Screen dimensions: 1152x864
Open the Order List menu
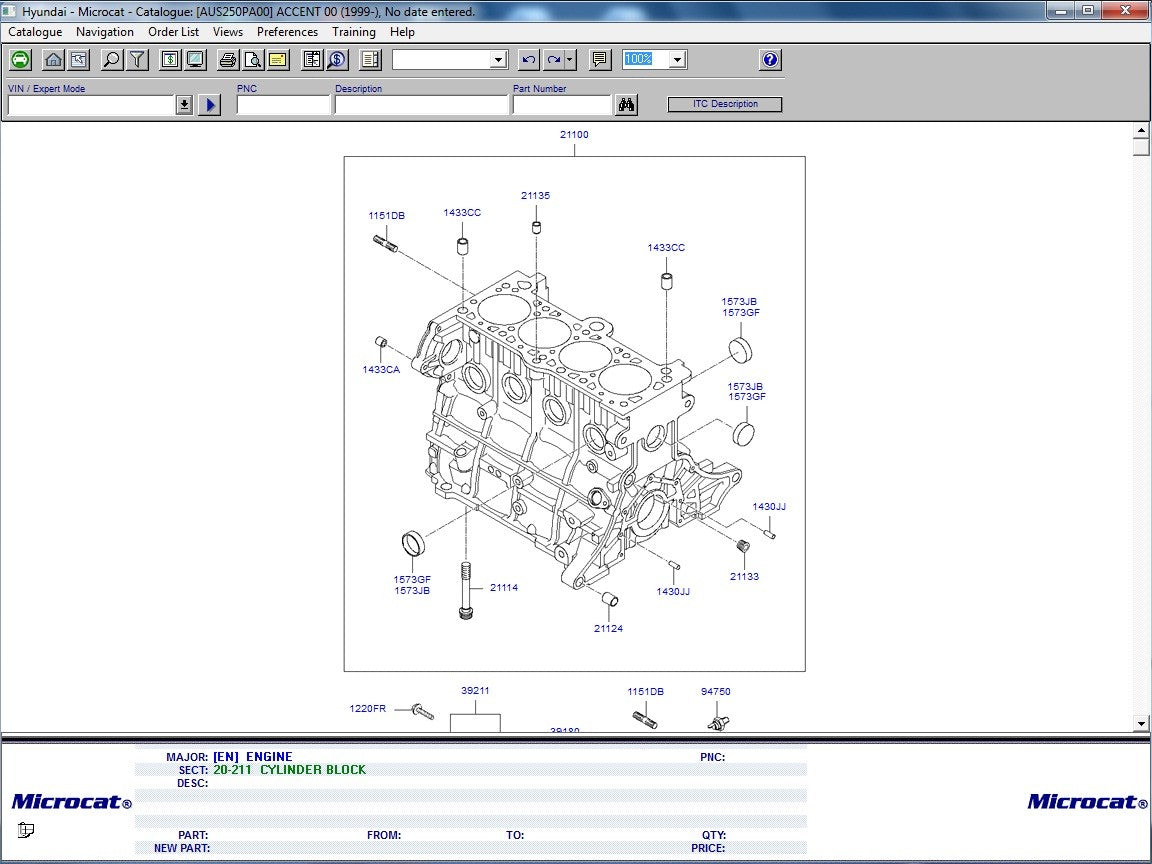[173, 32]
